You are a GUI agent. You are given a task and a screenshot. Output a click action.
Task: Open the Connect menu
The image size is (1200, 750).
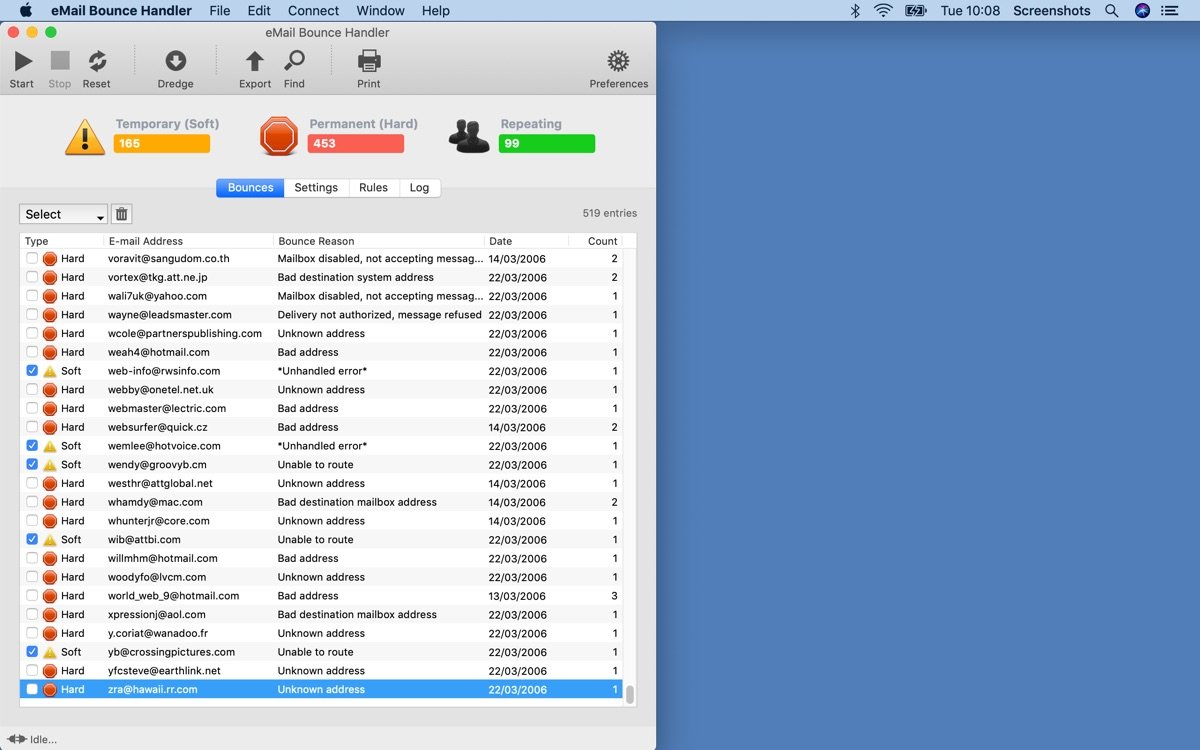[x=313, y=11]
